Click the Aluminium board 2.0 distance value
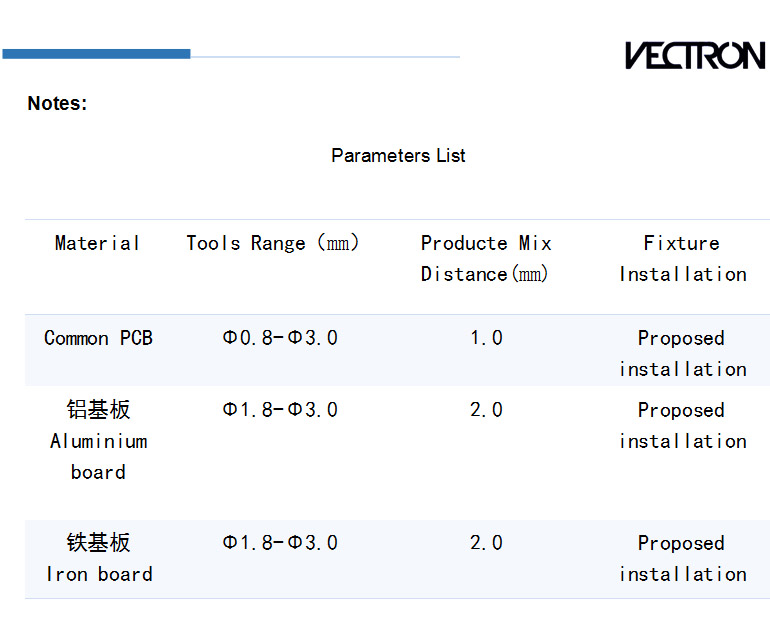 pyautogui.click(x=486, y=410)
